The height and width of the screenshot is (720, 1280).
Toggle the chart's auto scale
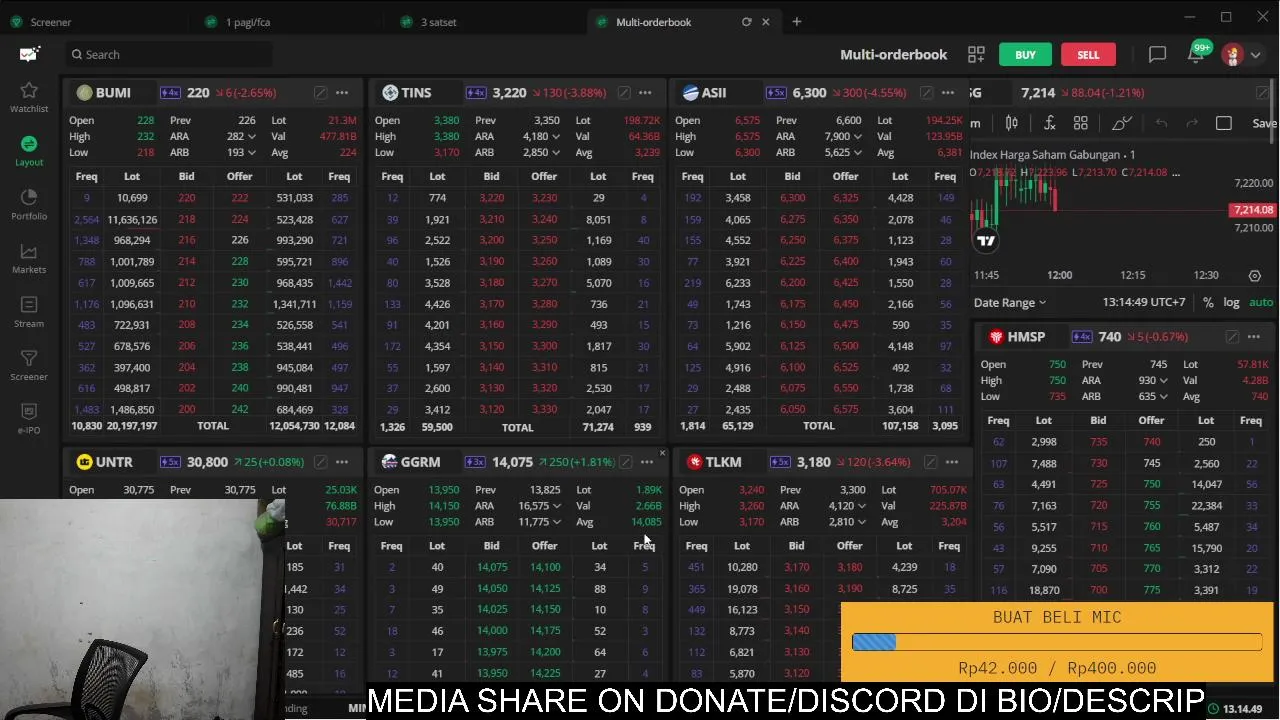pyautogui.click(x=1261, y=302)
